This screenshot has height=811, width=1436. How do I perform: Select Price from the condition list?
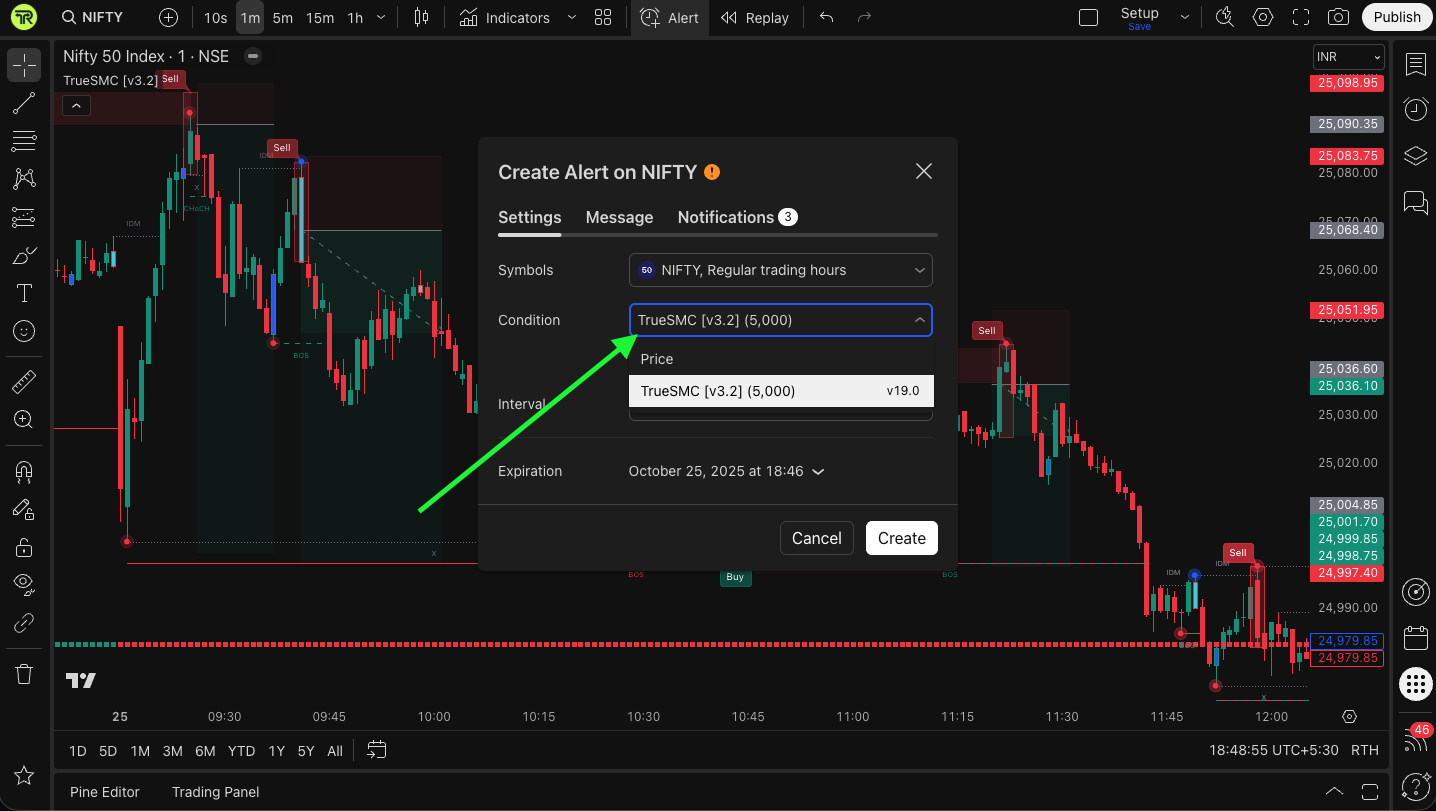point(657,359)
